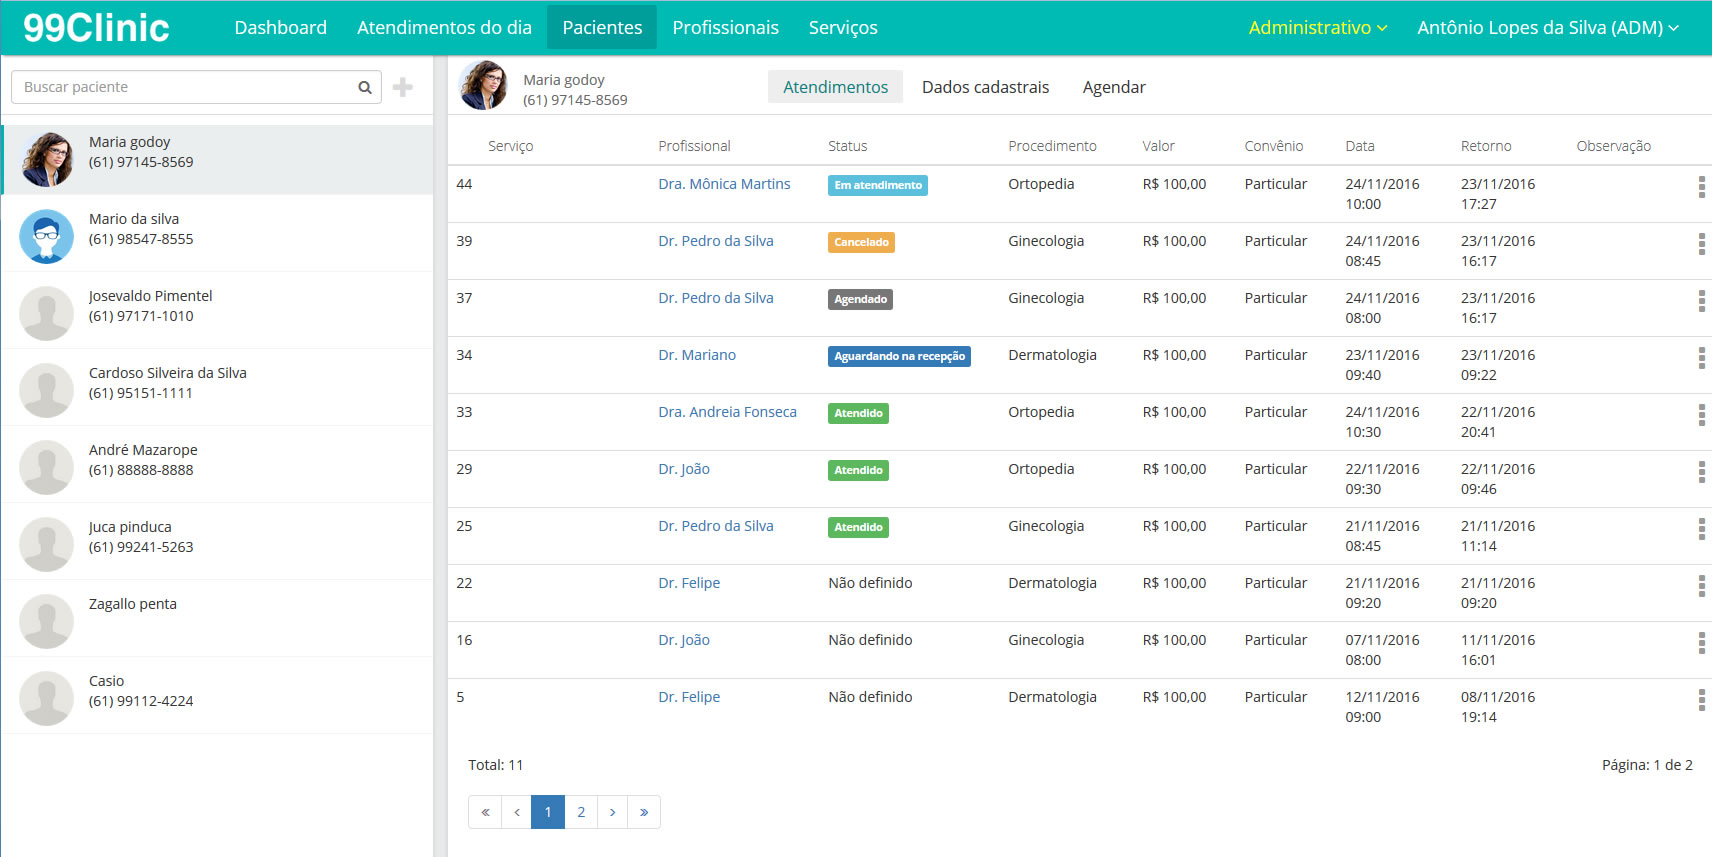Click the plus icon to add patient
The height and width of the screenshot is (857, 1712).
(403, 88)
